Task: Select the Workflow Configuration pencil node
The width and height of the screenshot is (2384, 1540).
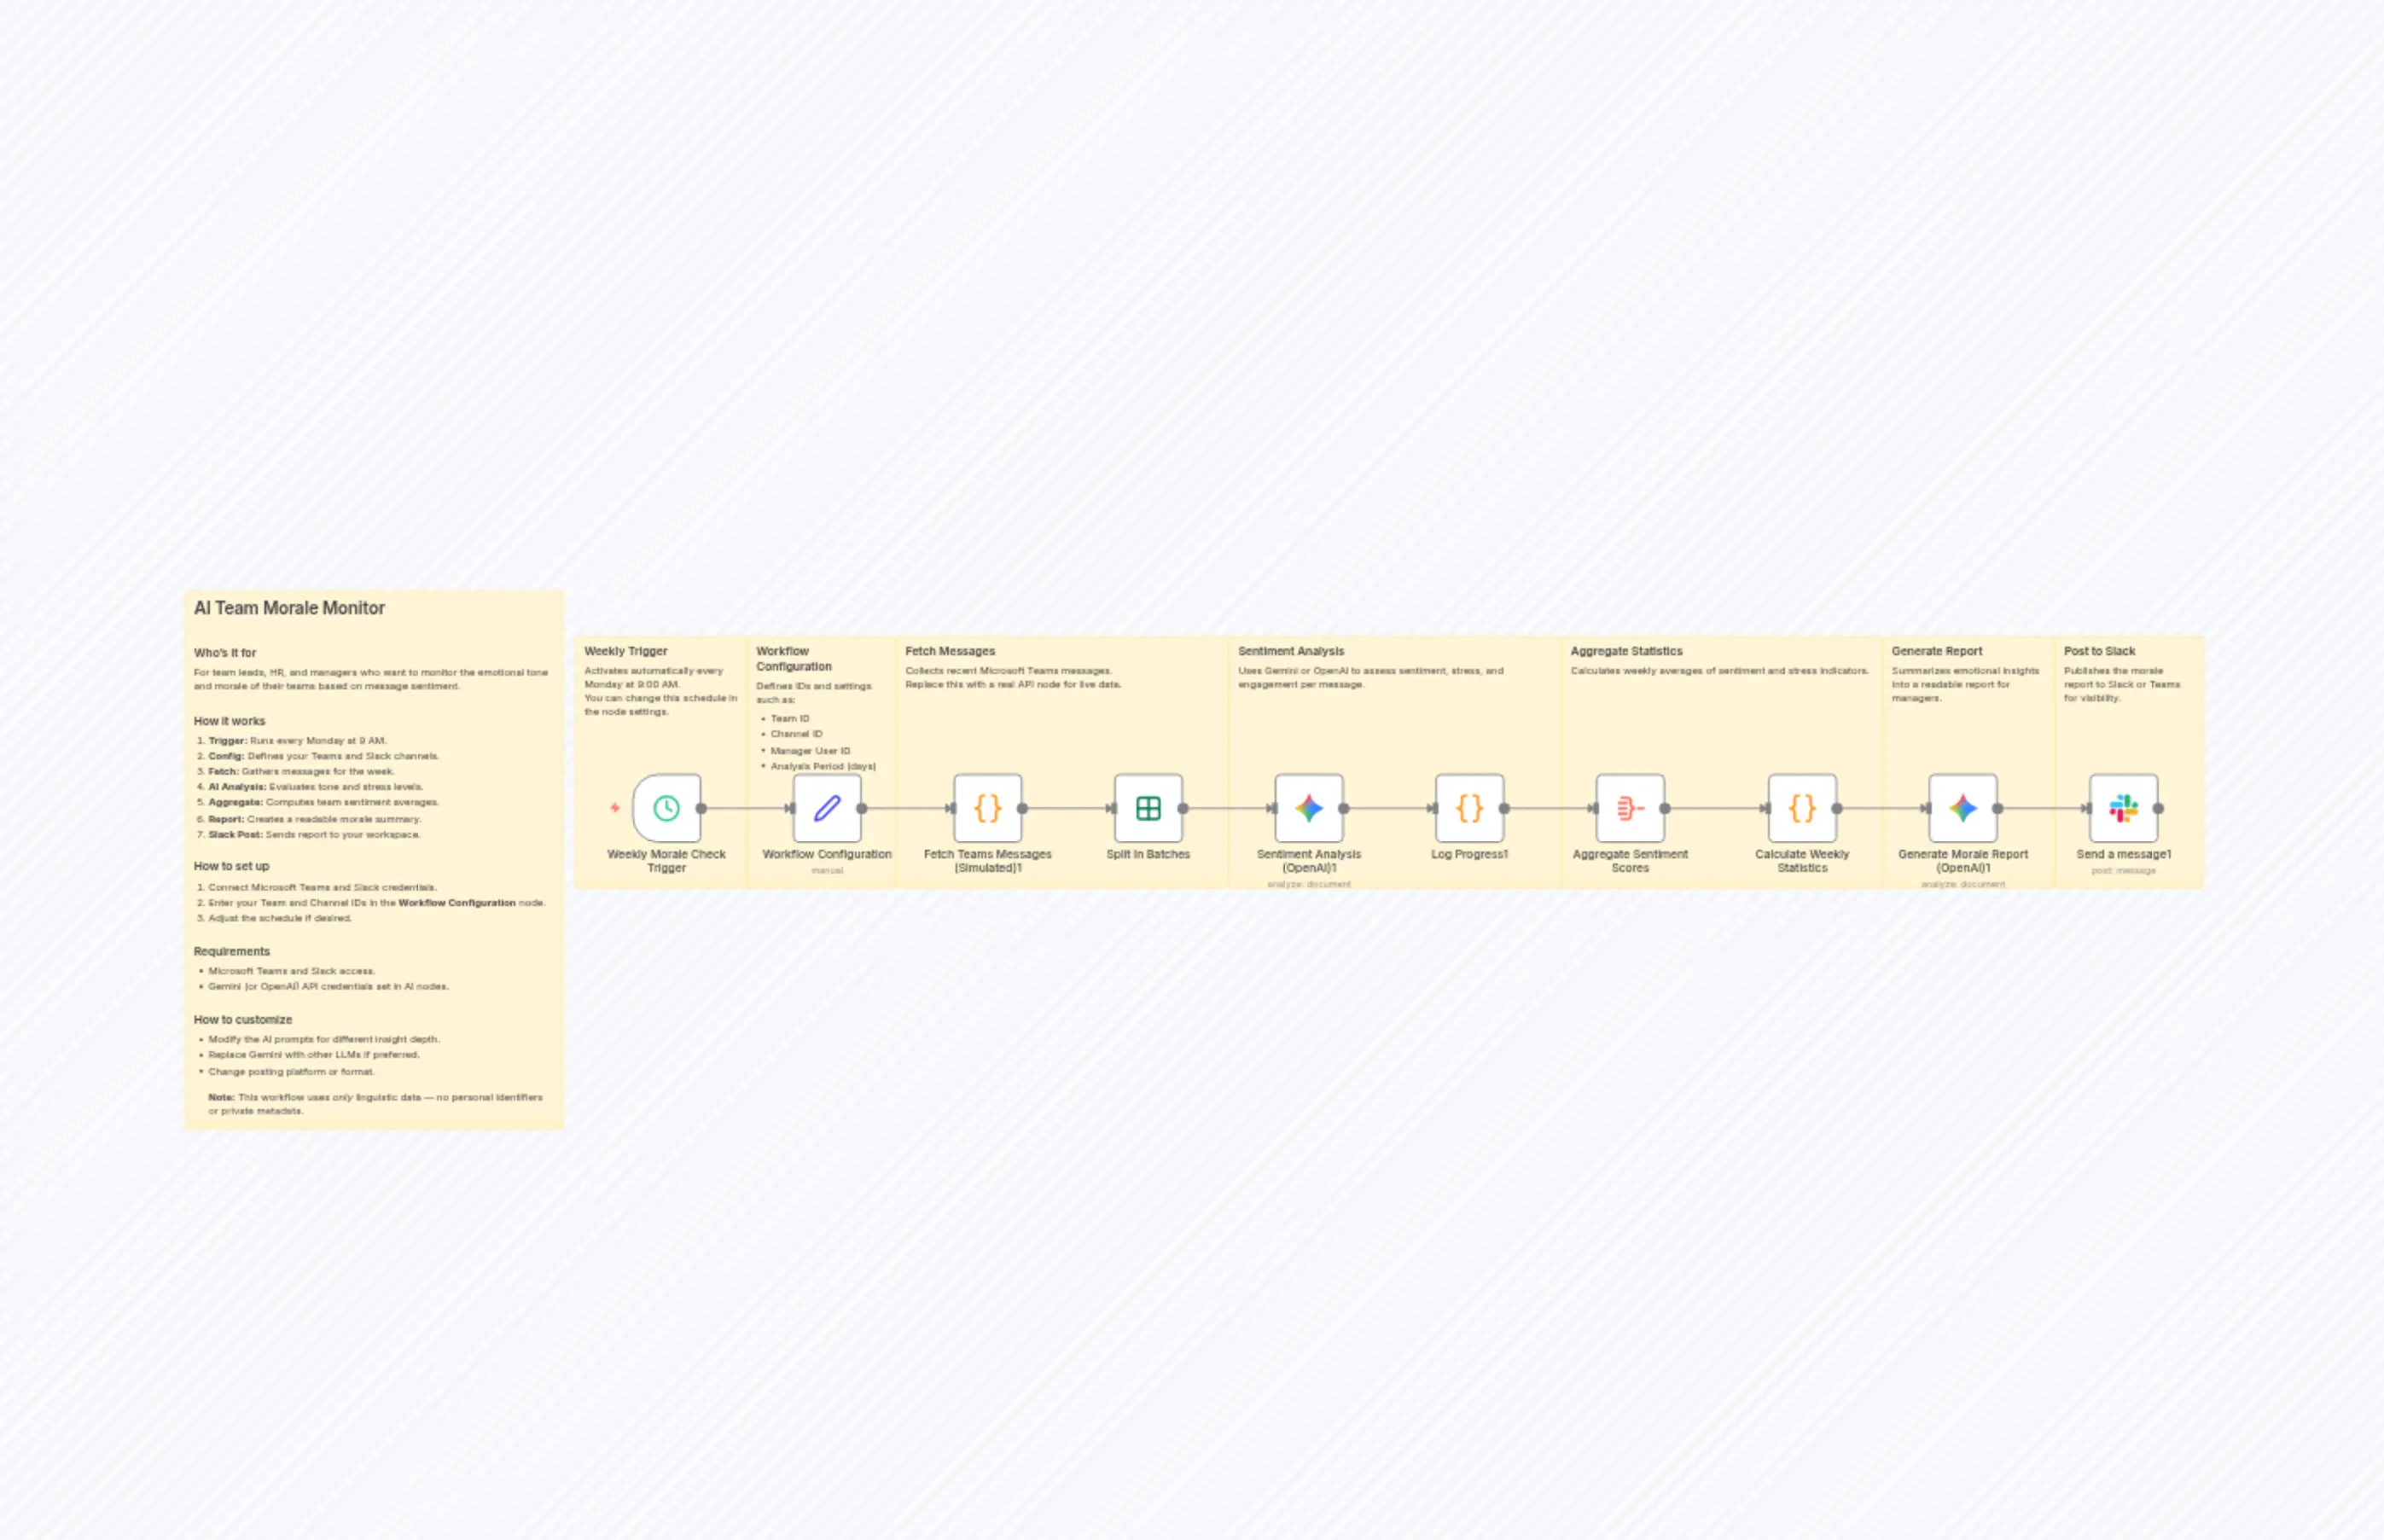Action: click(827, 808)
